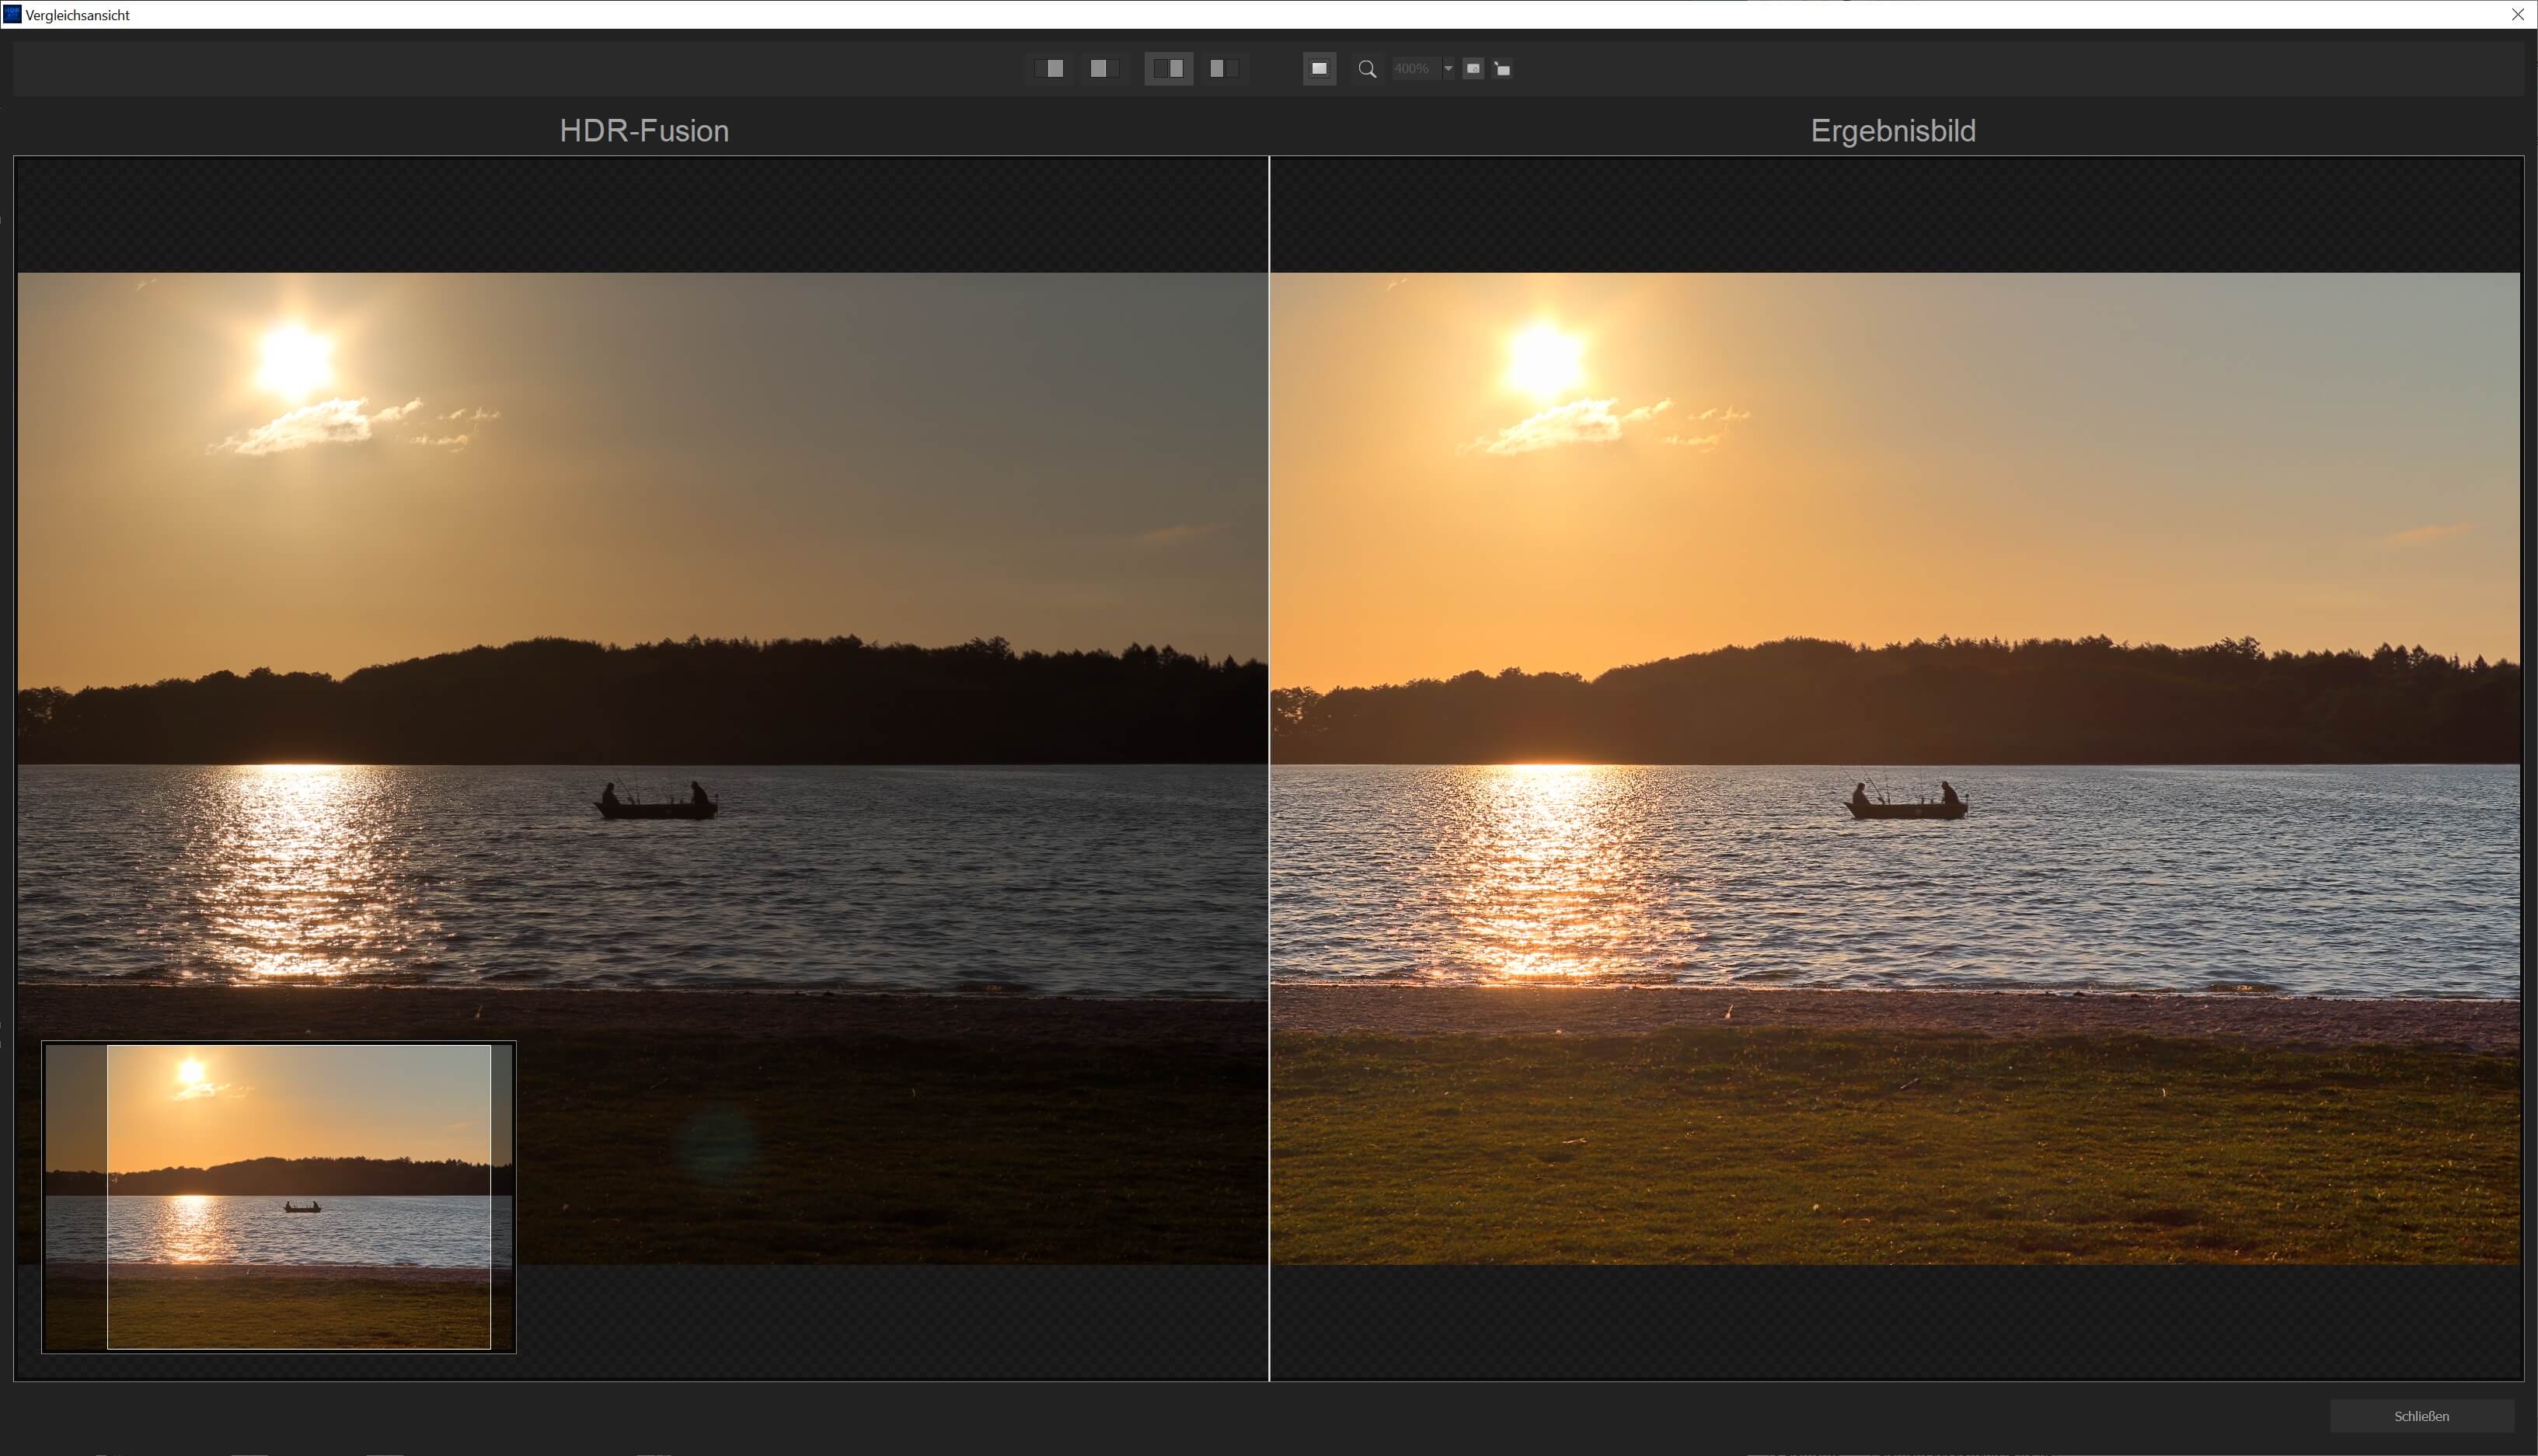Click the sun in the HDR-Fusion image
Viewport: 2538px width, 1456px height.
[294, 359]
